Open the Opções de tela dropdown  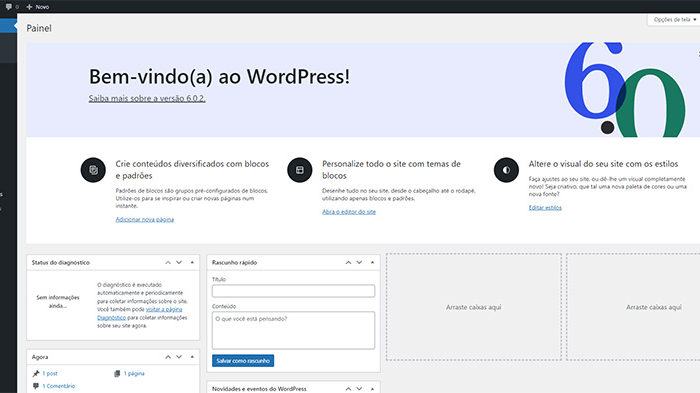675,20
